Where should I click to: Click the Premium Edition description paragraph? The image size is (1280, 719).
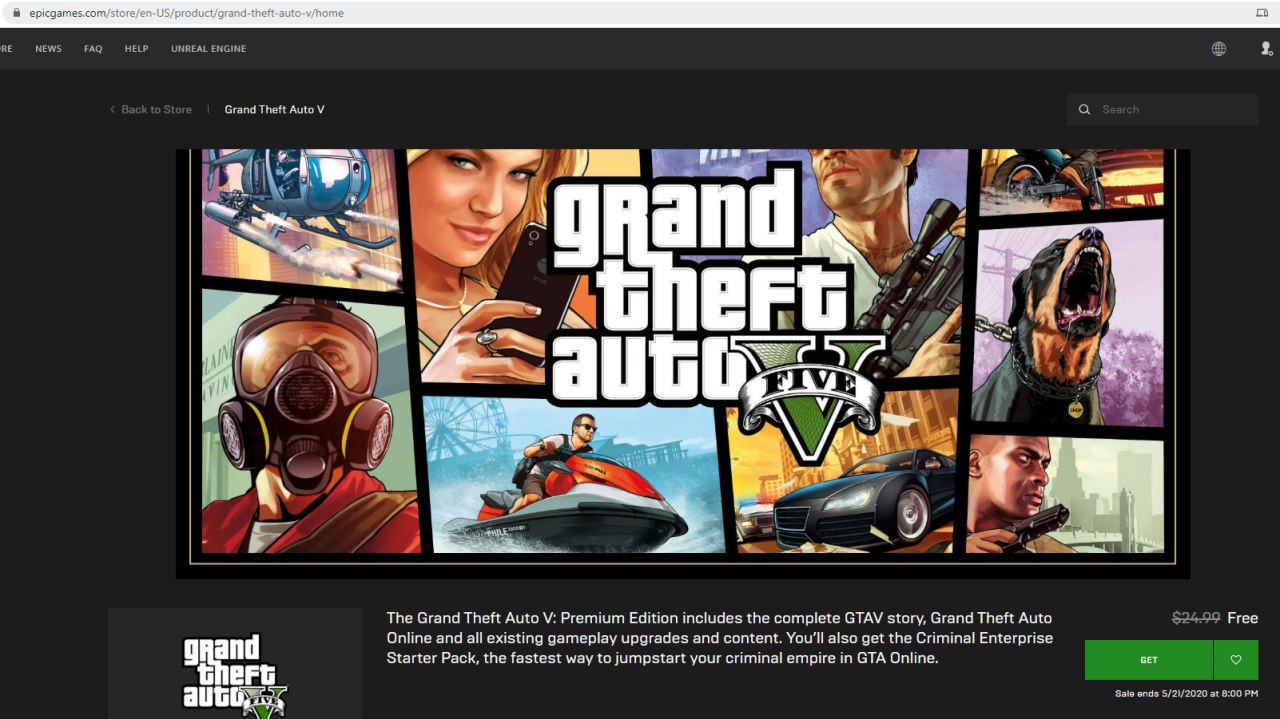tap(720, 638)
